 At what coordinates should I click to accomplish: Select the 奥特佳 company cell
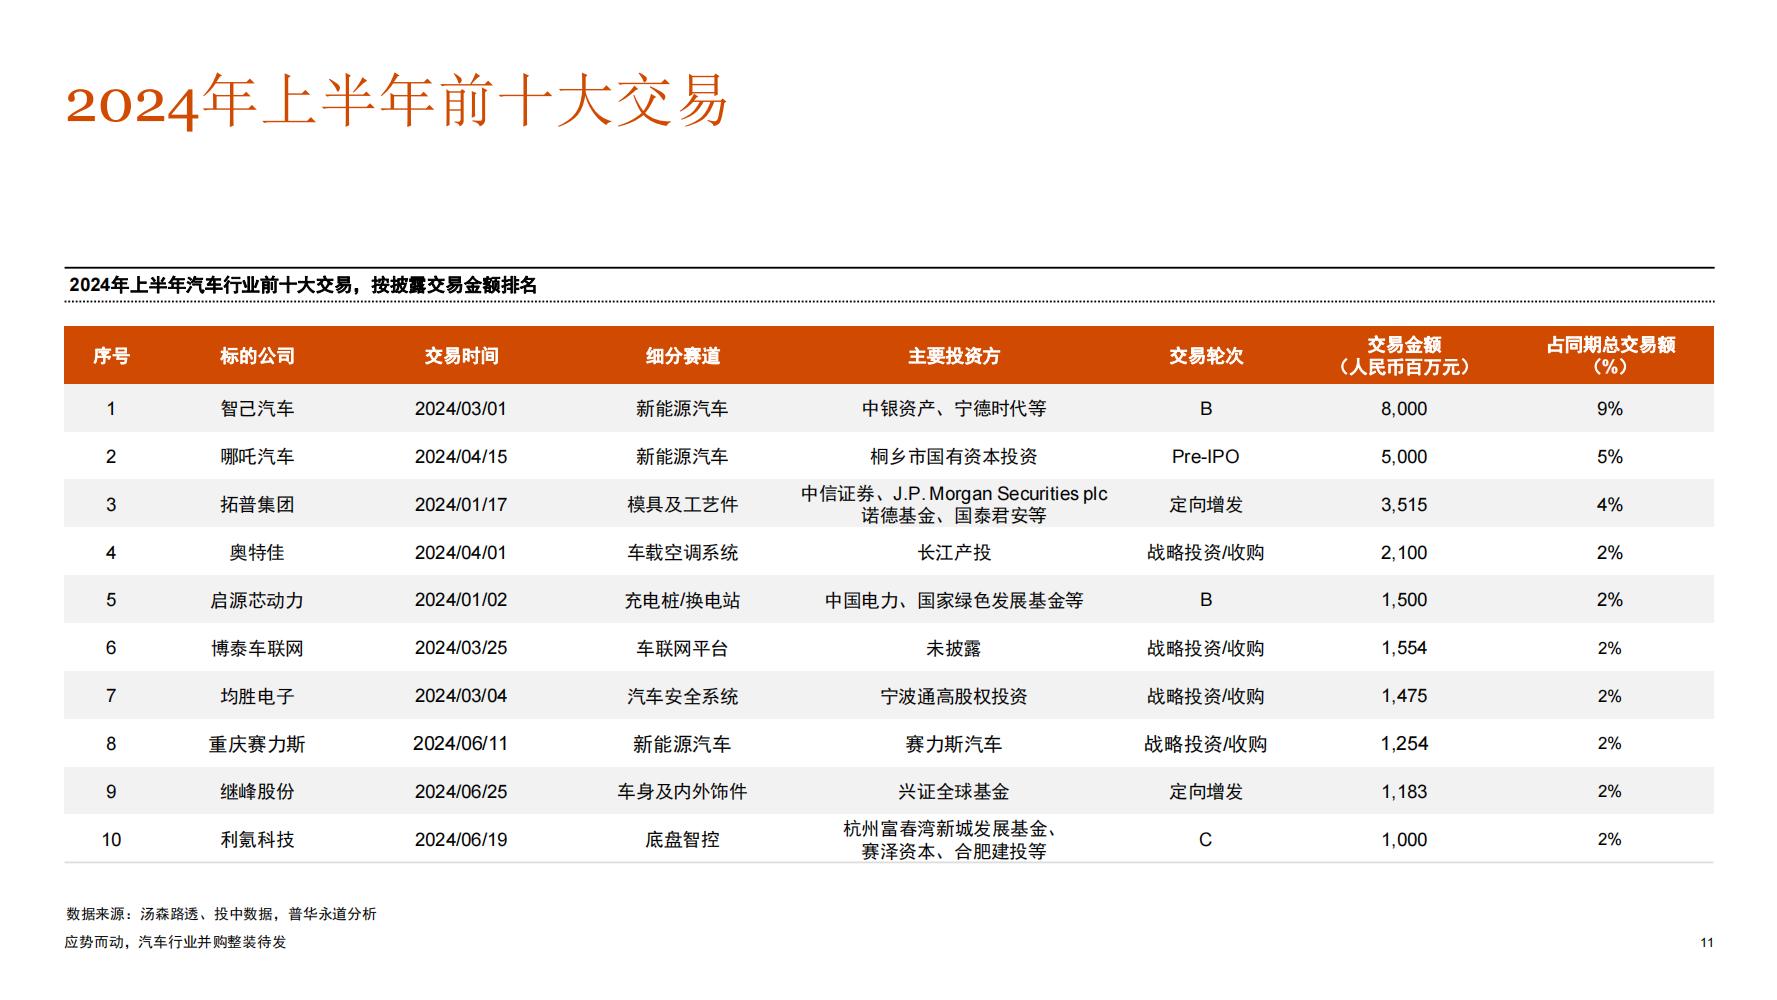click(257, 553)
